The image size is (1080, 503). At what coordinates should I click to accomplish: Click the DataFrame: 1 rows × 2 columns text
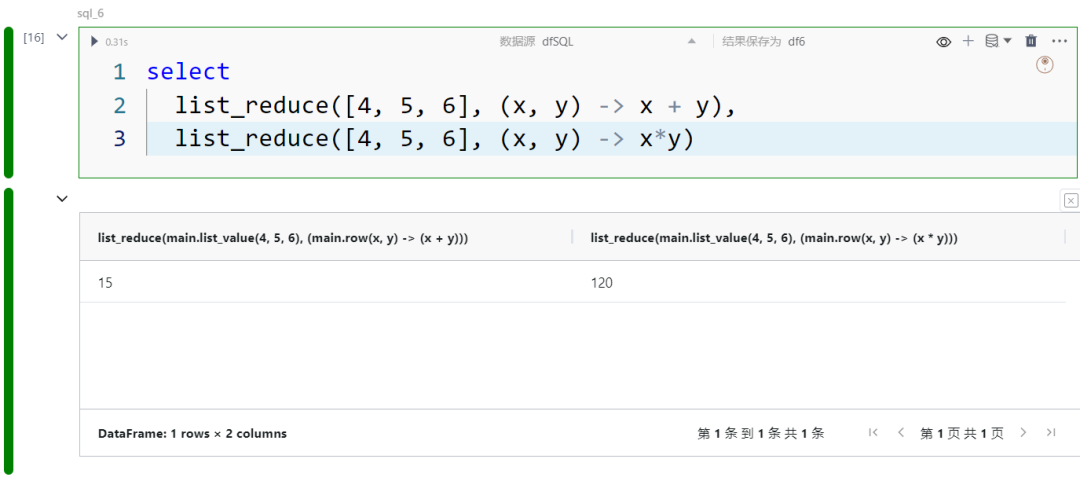click(193, 433)
